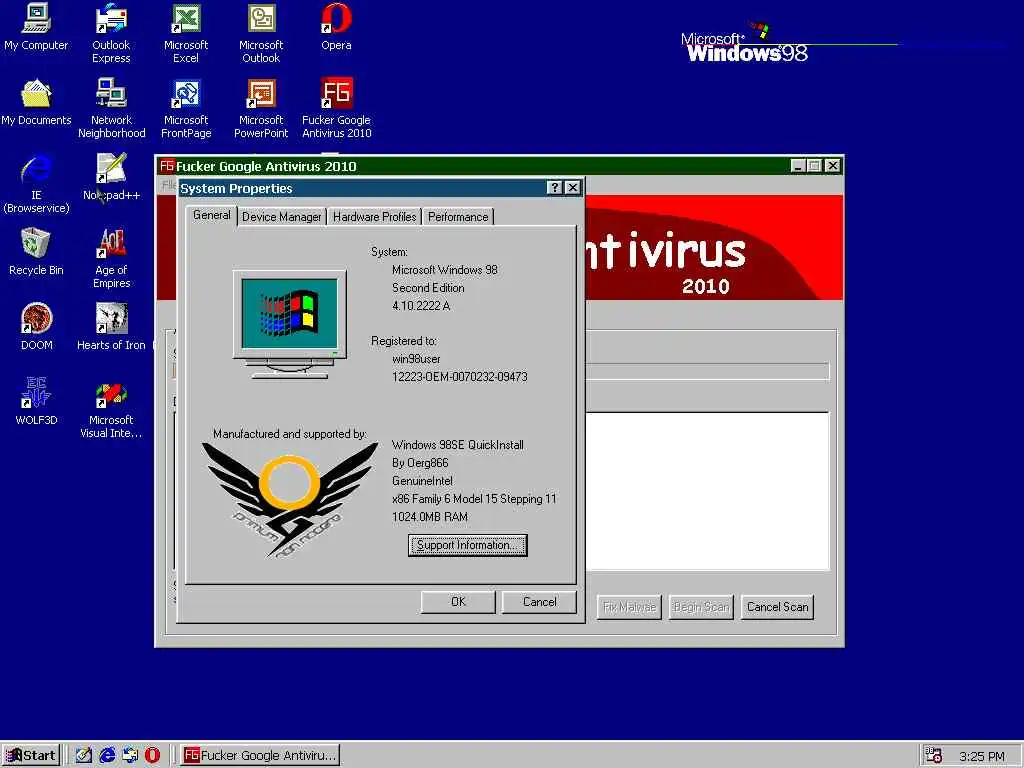Click the white scan results list area

coord(707,491)
